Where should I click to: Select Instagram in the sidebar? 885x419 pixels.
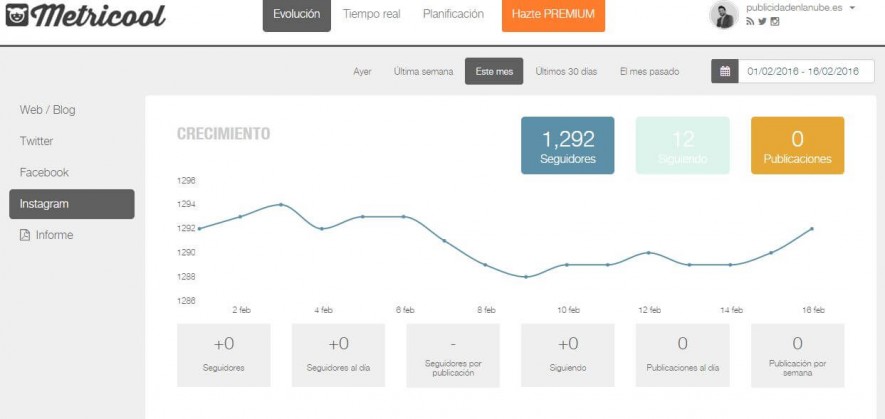[72, 204]
